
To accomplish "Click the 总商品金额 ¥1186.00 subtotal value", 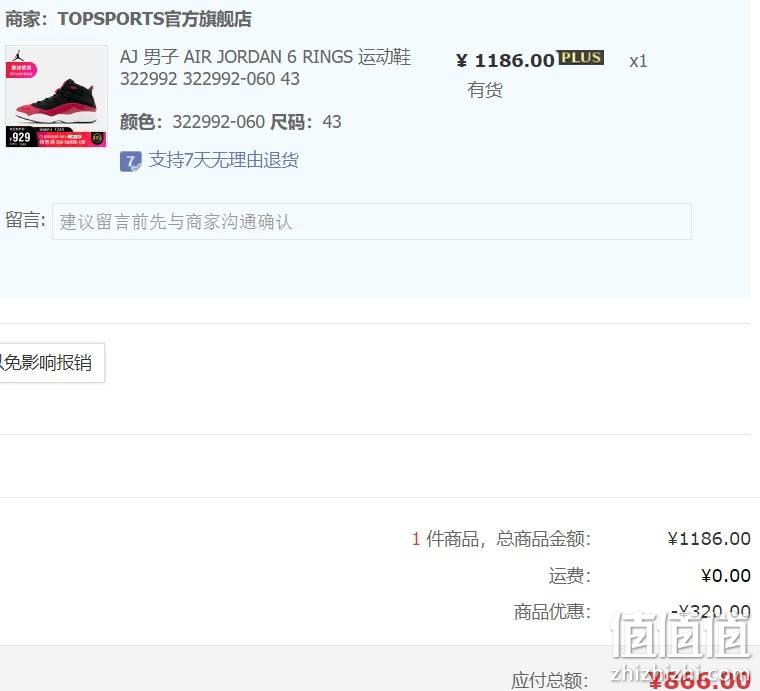I will point(709,539).
